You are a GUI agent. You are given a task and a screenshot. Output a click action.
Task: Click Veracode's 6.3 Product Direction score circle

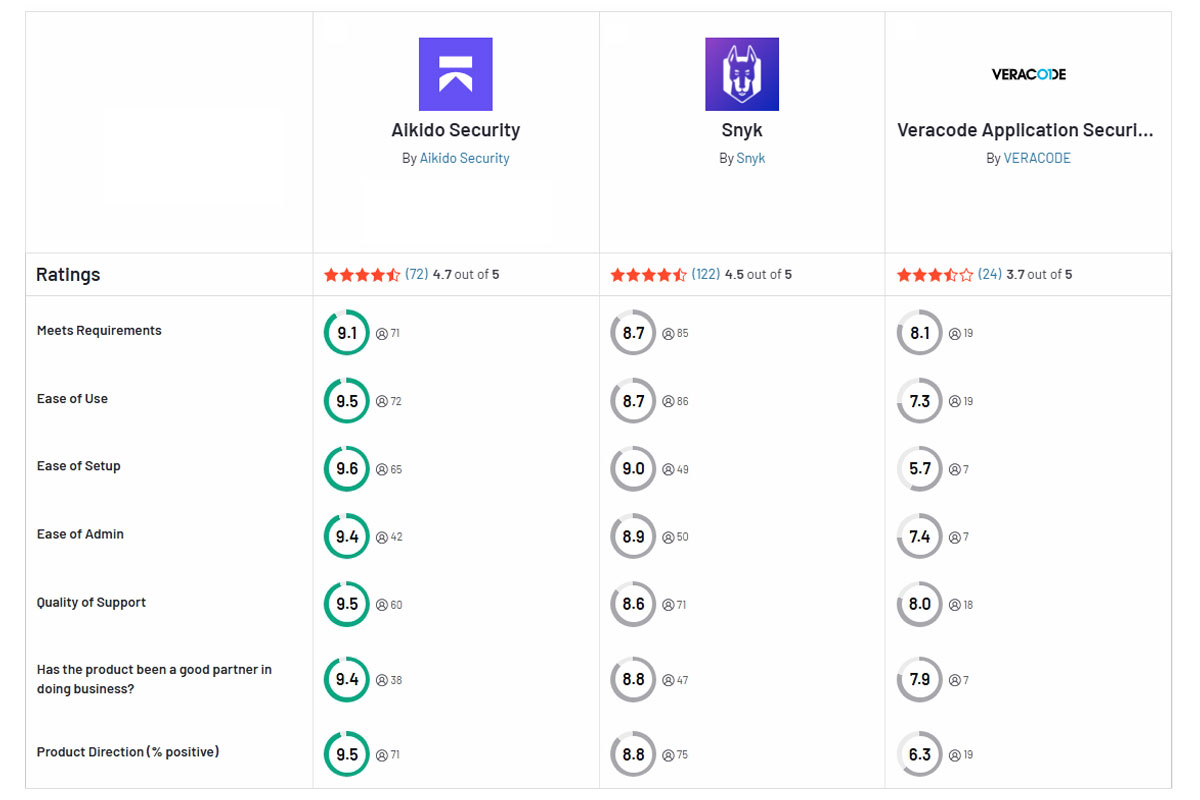click(x=920, y=755)
